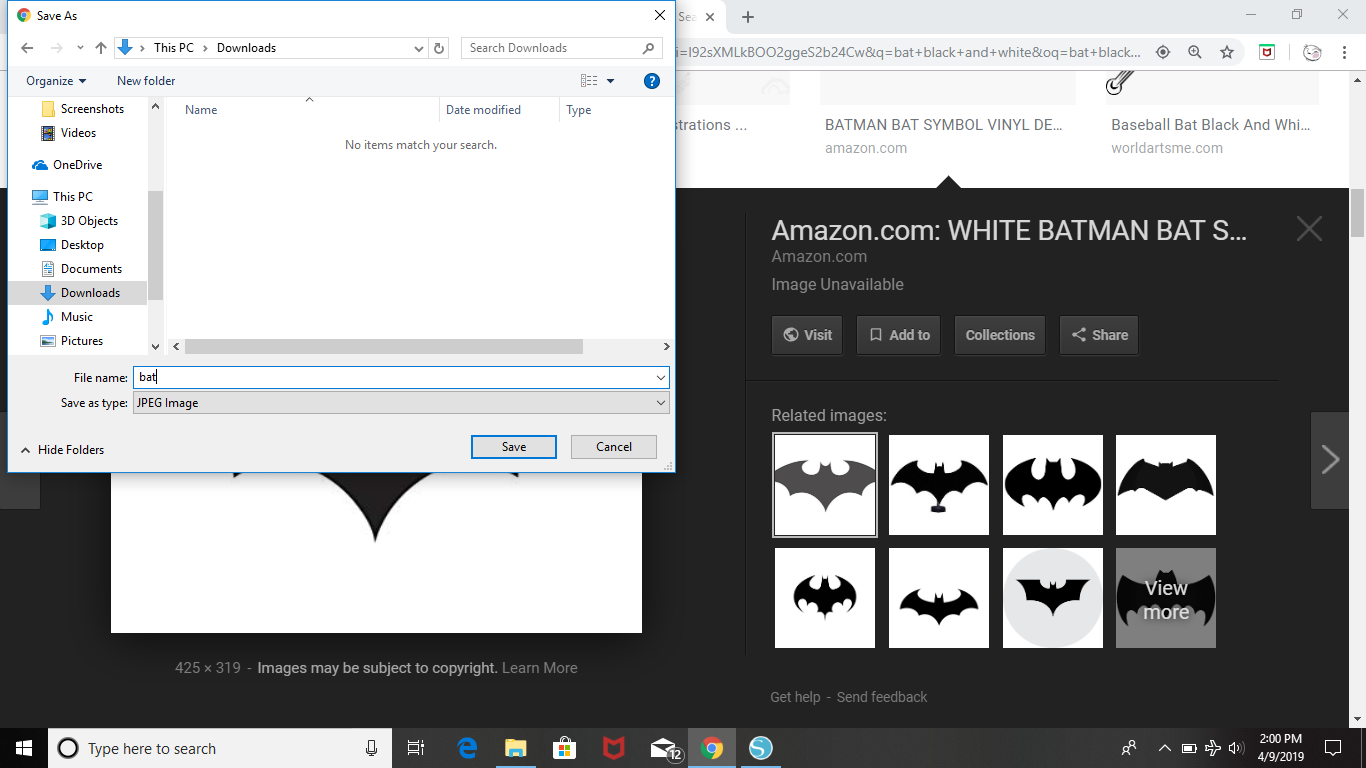Go up one folder level arrow
The height and width of the screenshot is (768, 1366).
[x=101, y=48]
